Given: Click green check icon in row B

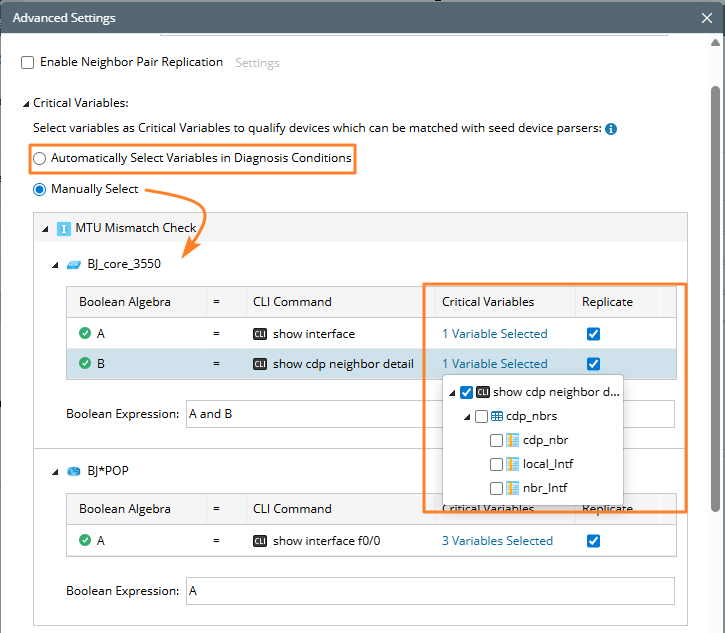Looking at the screenshot, I should (x=84, y=364).
